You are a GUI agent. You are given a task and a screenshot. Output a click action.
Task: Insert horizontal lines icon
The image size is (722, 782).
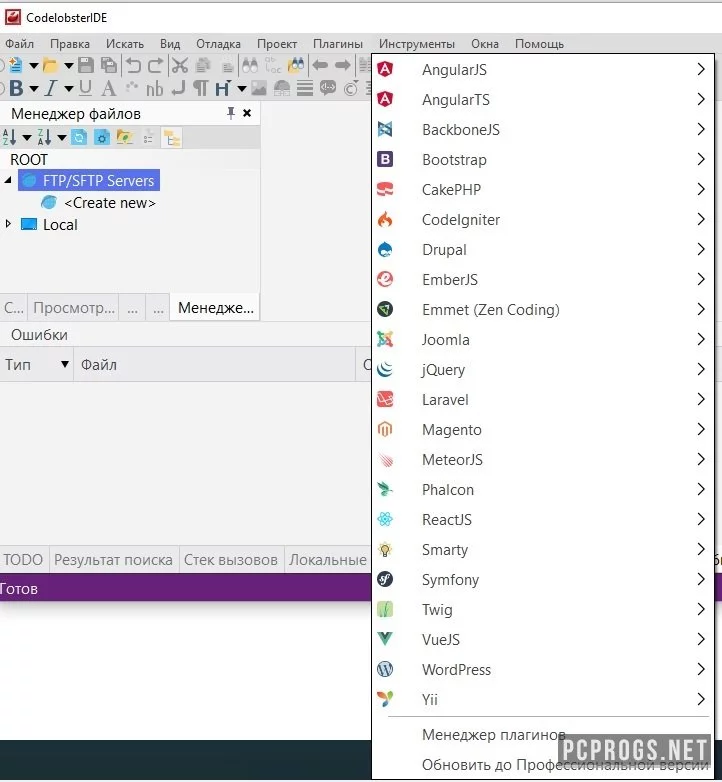tap(305, 88)
